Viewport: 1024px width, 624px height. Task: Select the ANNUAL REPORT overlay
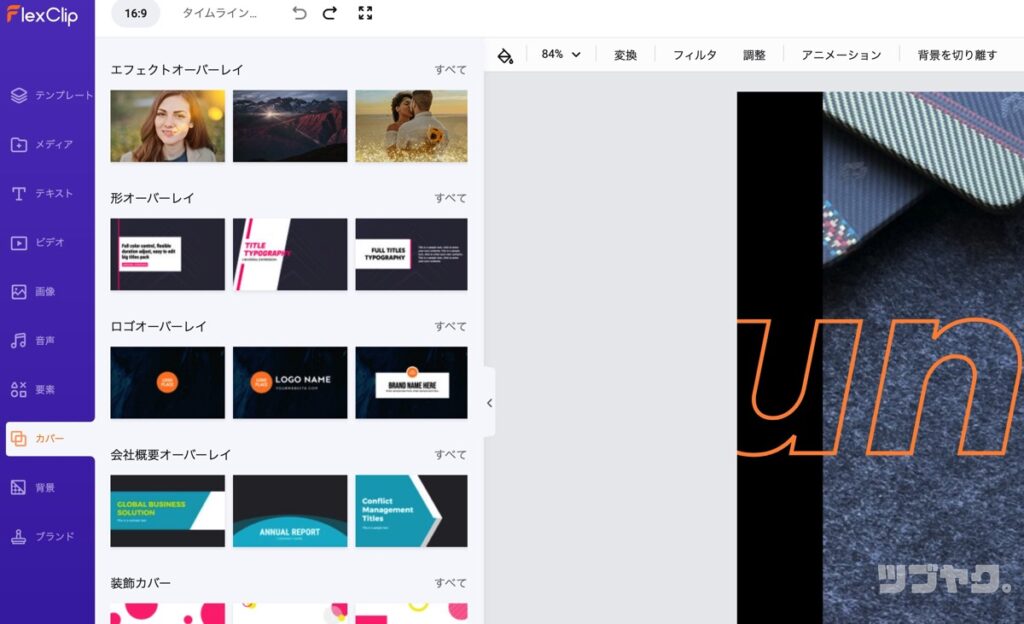click(290, 511)
